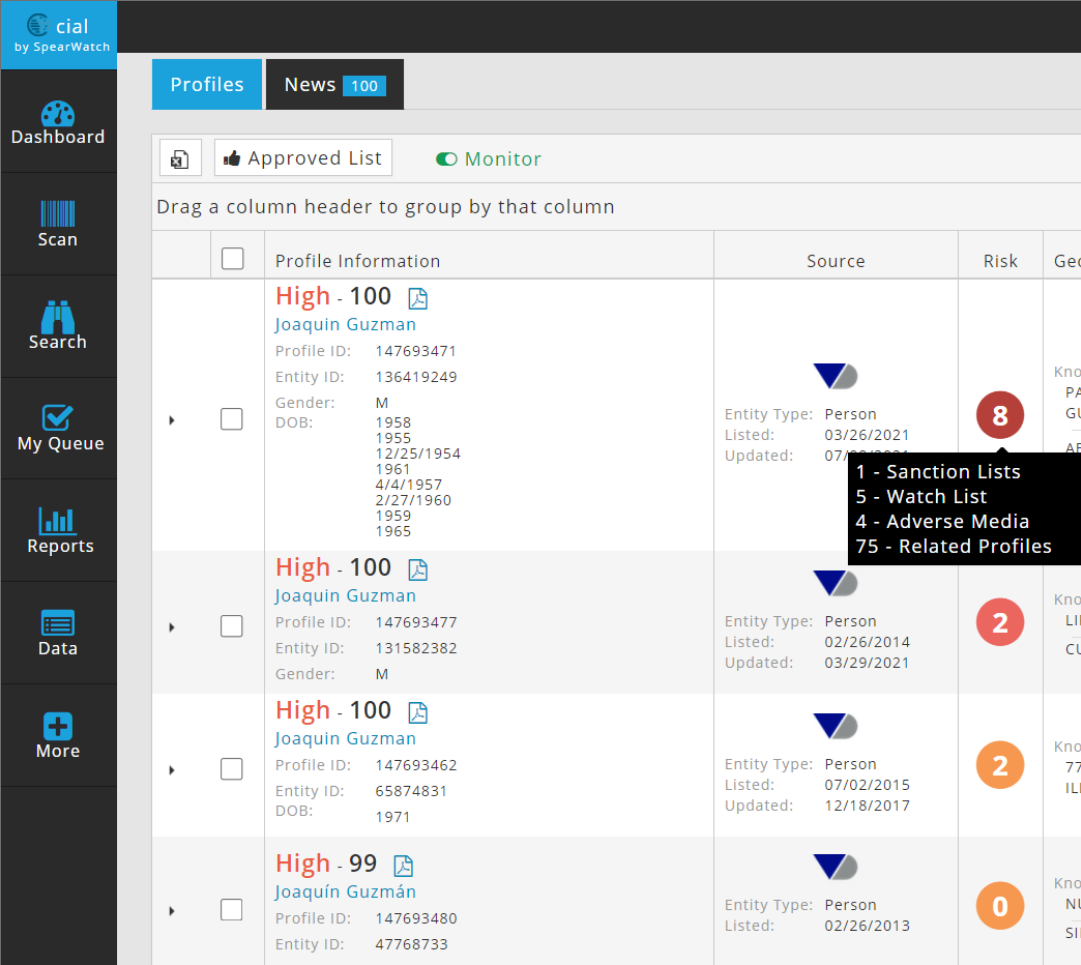Image resolution: width=1081 pixels, height=965 pixels.
Task: Expand row for profile 147693462
Action: click(x=172, y=770)
